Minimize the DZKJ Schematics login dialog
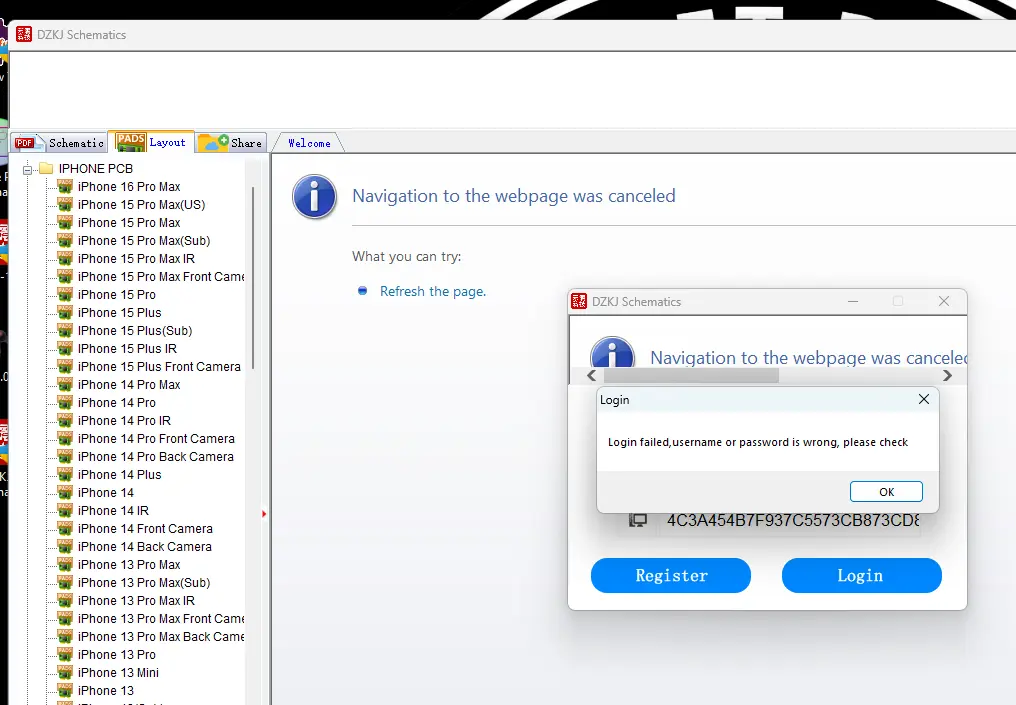Viewport: 1016px width, 705px height. (853, 301)
